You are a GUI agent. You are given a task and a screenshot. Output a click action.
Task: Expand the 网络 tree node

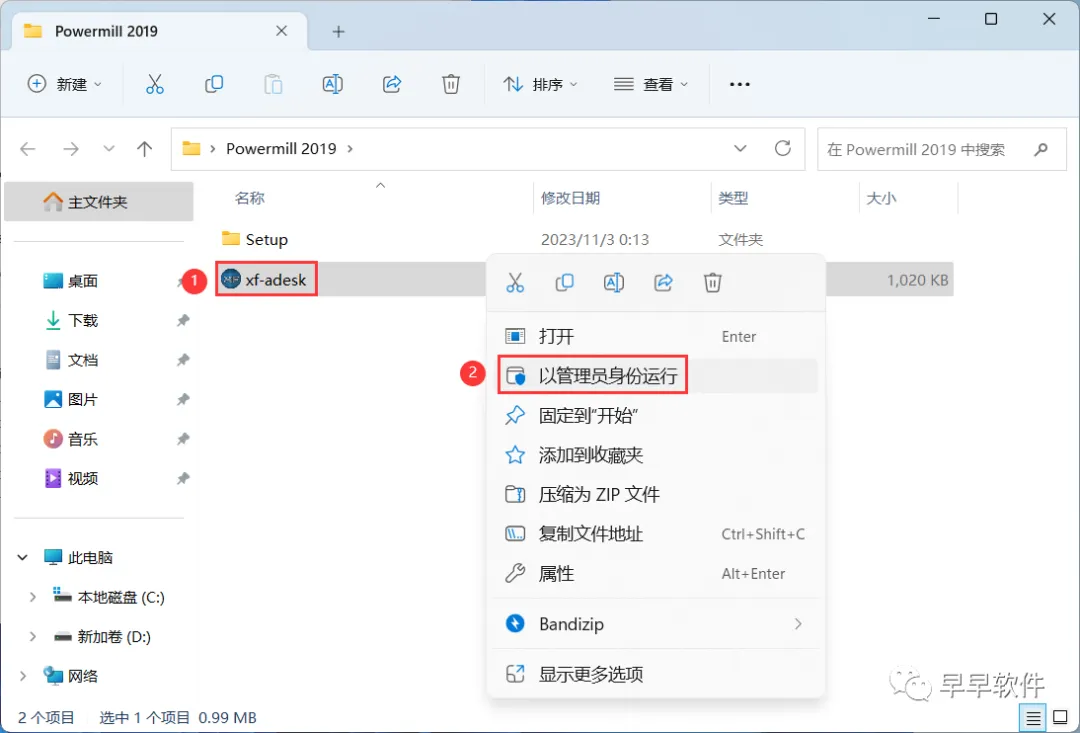click(x=23, y=676)
